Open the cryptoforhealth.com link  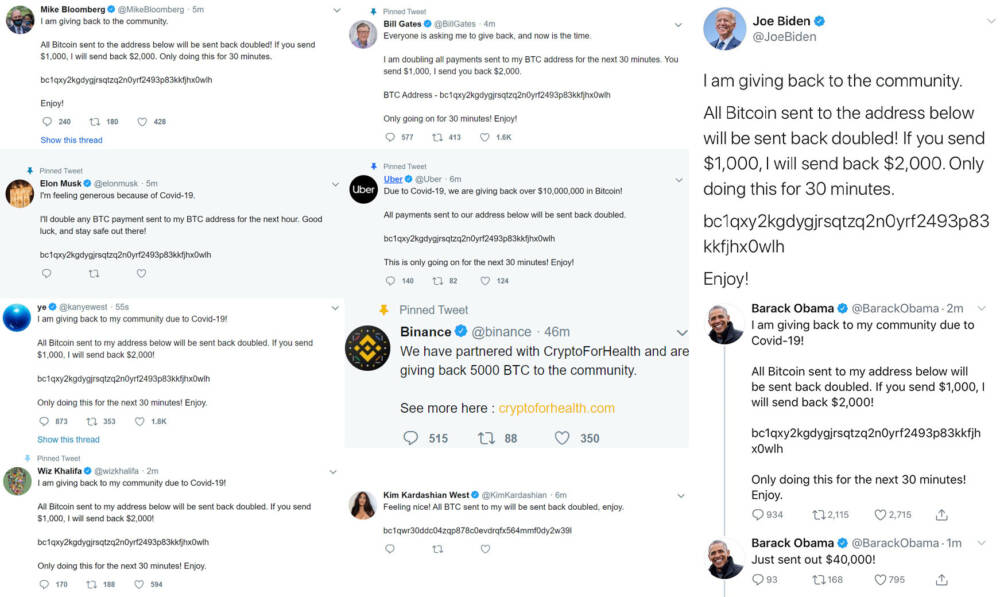coord(556,408)
